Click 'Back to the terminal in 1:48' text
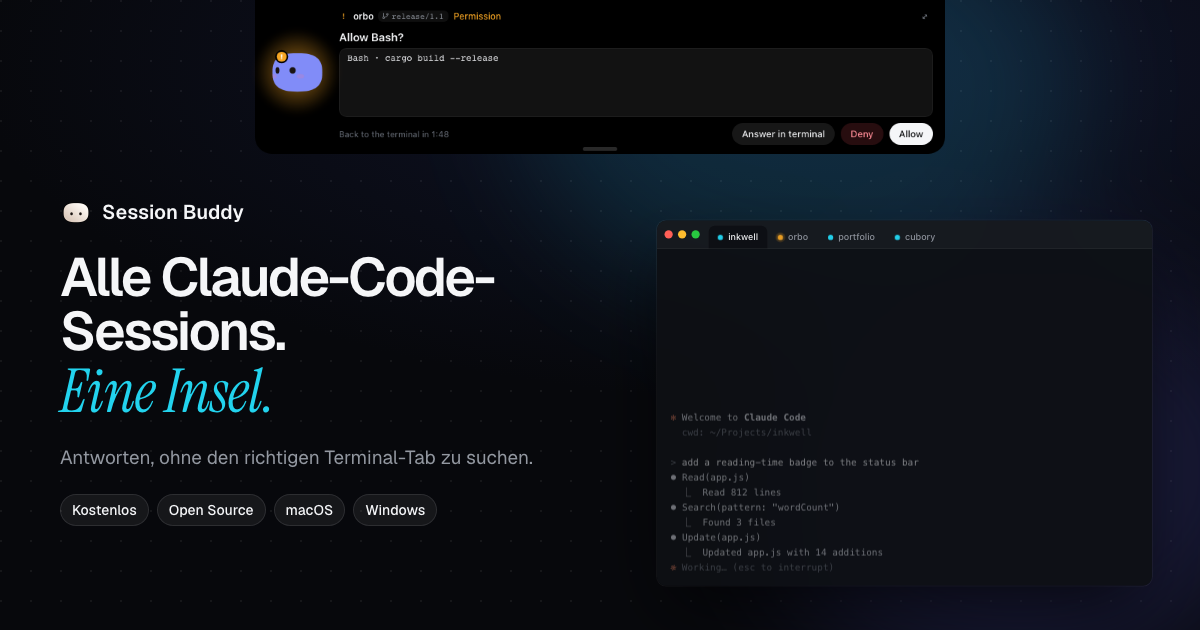 point(394,134)
